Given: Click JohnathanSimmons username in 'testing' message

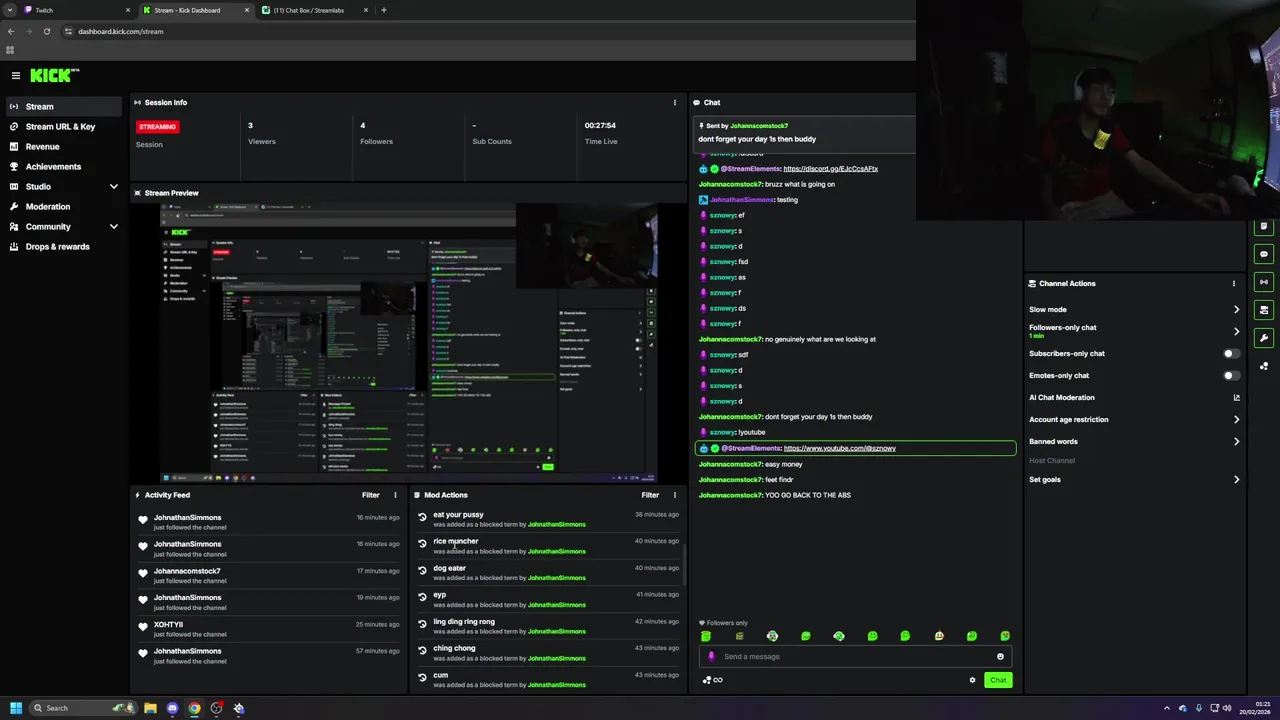Looking at the screenshot, I should (742, 200).
